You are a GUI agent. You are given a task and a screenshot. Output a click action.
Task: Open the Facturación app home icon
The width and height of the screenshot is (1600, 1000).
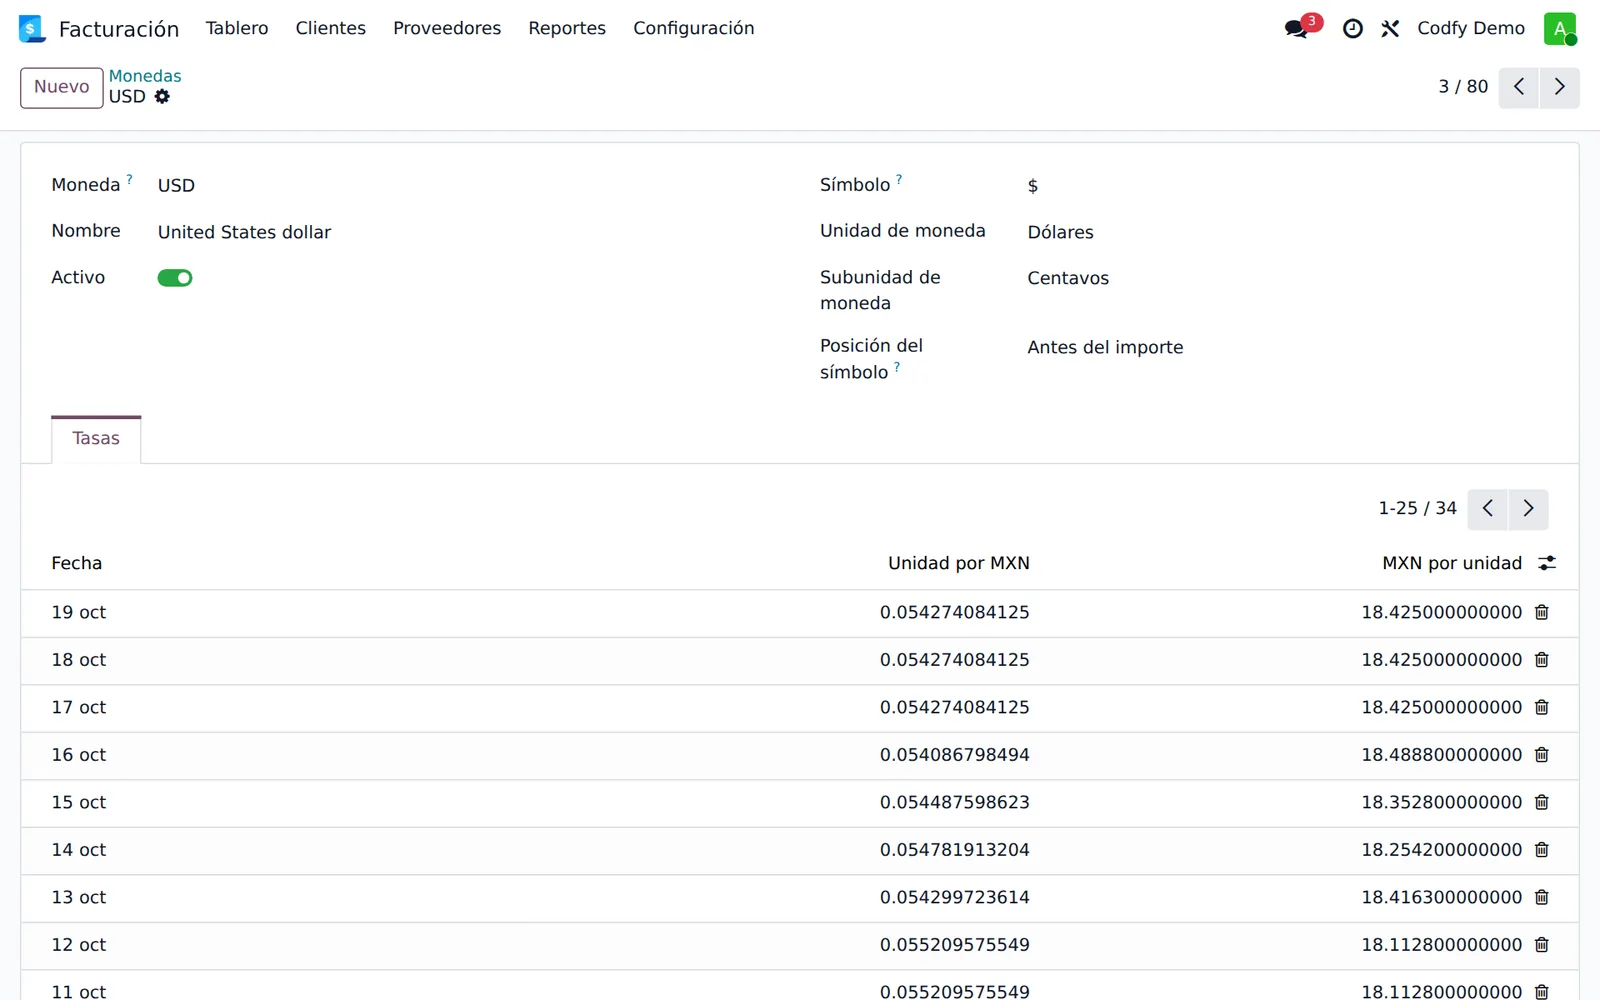pos(32,28)
